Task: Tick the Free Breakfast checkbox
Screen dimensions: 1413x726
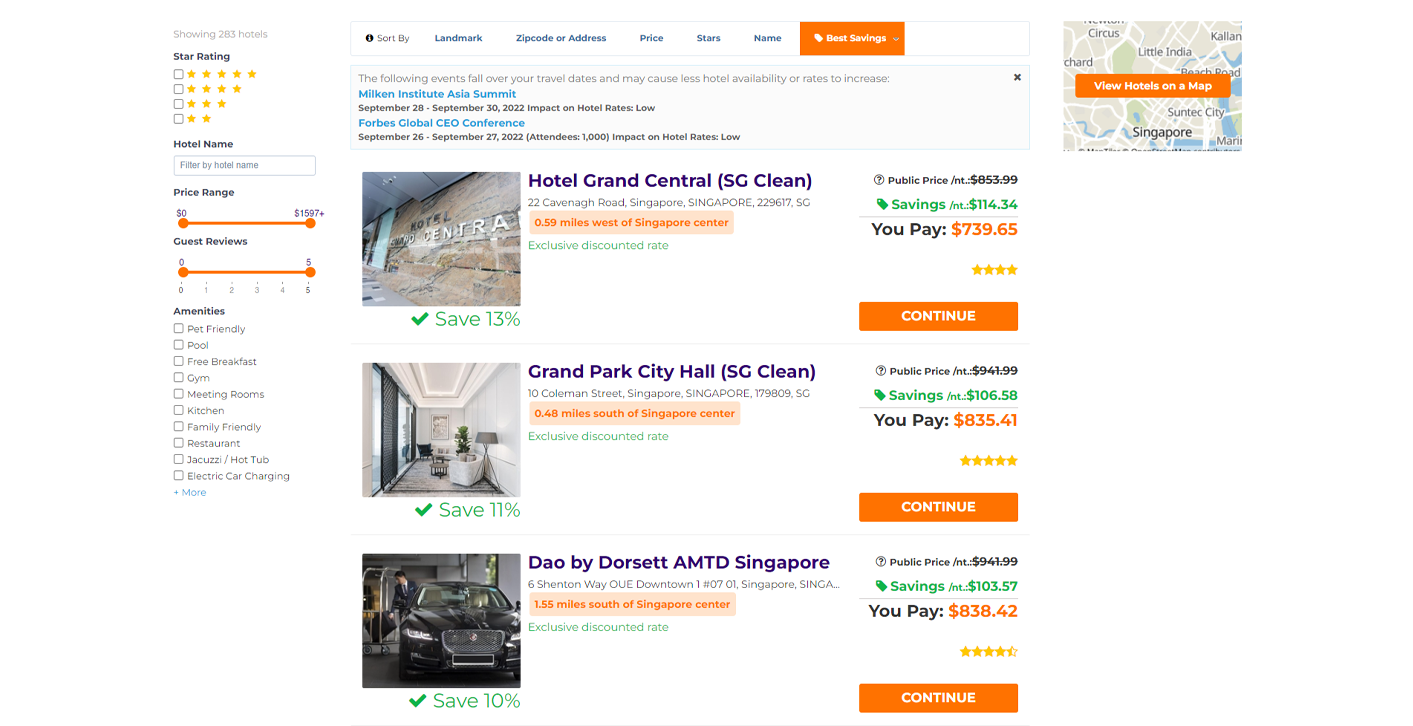Action: (178, 361)
